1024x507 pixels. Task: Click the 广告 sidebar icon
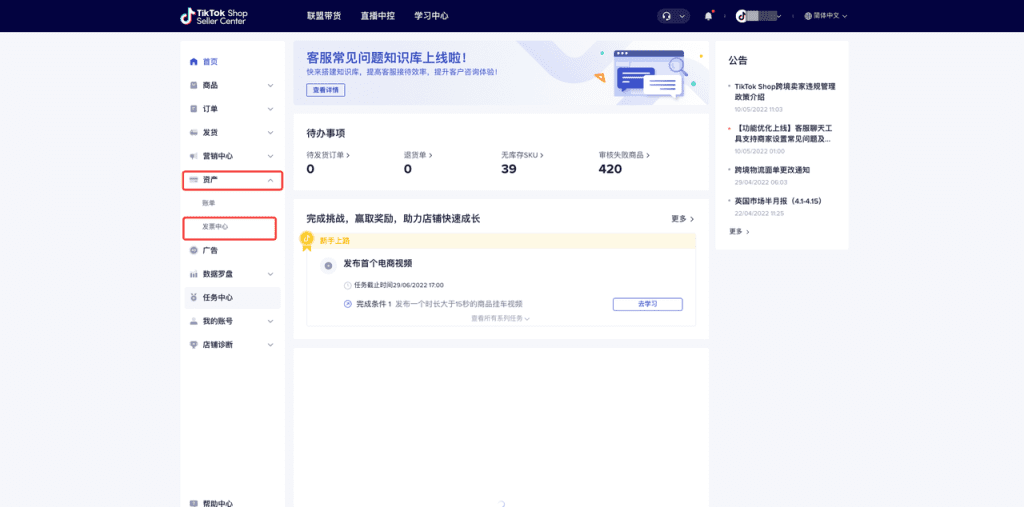[x=193, y=250]
